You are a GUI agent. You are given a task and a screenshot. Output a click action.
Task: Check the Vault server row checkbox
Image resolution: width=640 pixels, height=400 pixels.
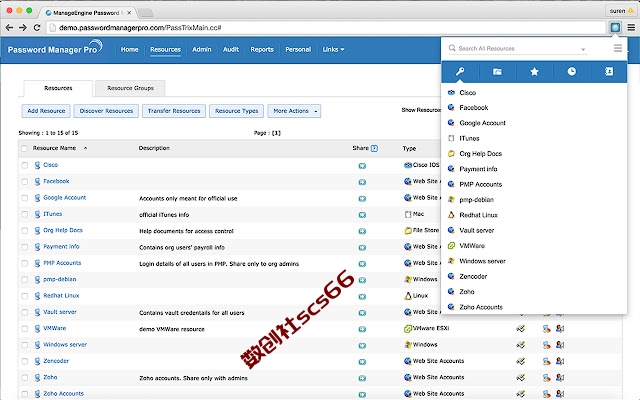(x=24, y=312)
